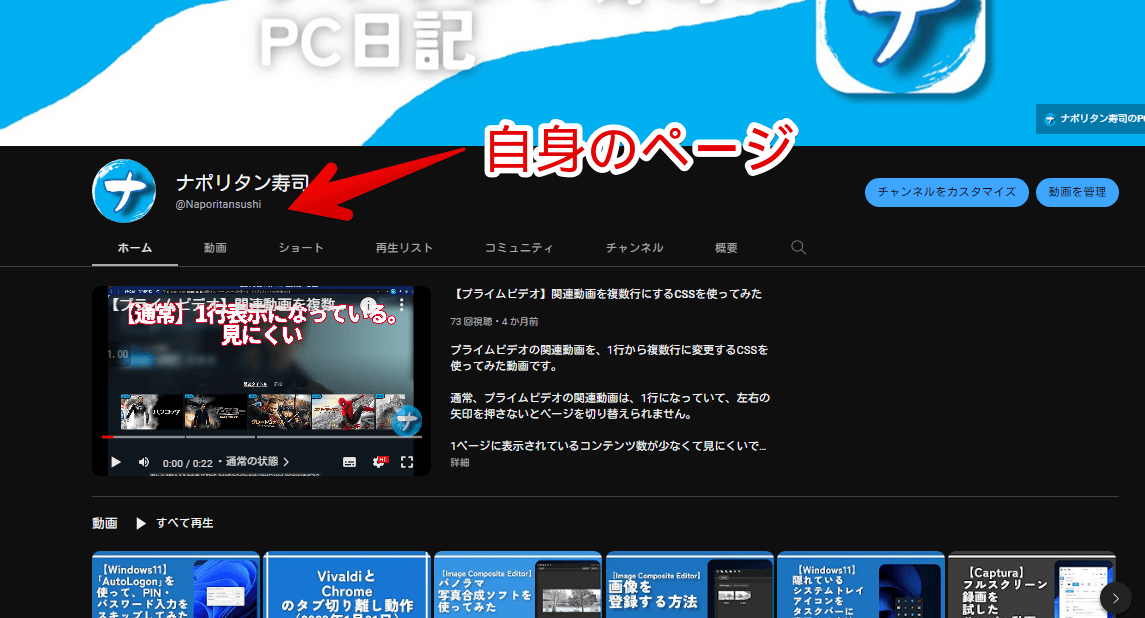
Task: Click the すべて再生 play-all button
Action: click(x=175, y=523)
